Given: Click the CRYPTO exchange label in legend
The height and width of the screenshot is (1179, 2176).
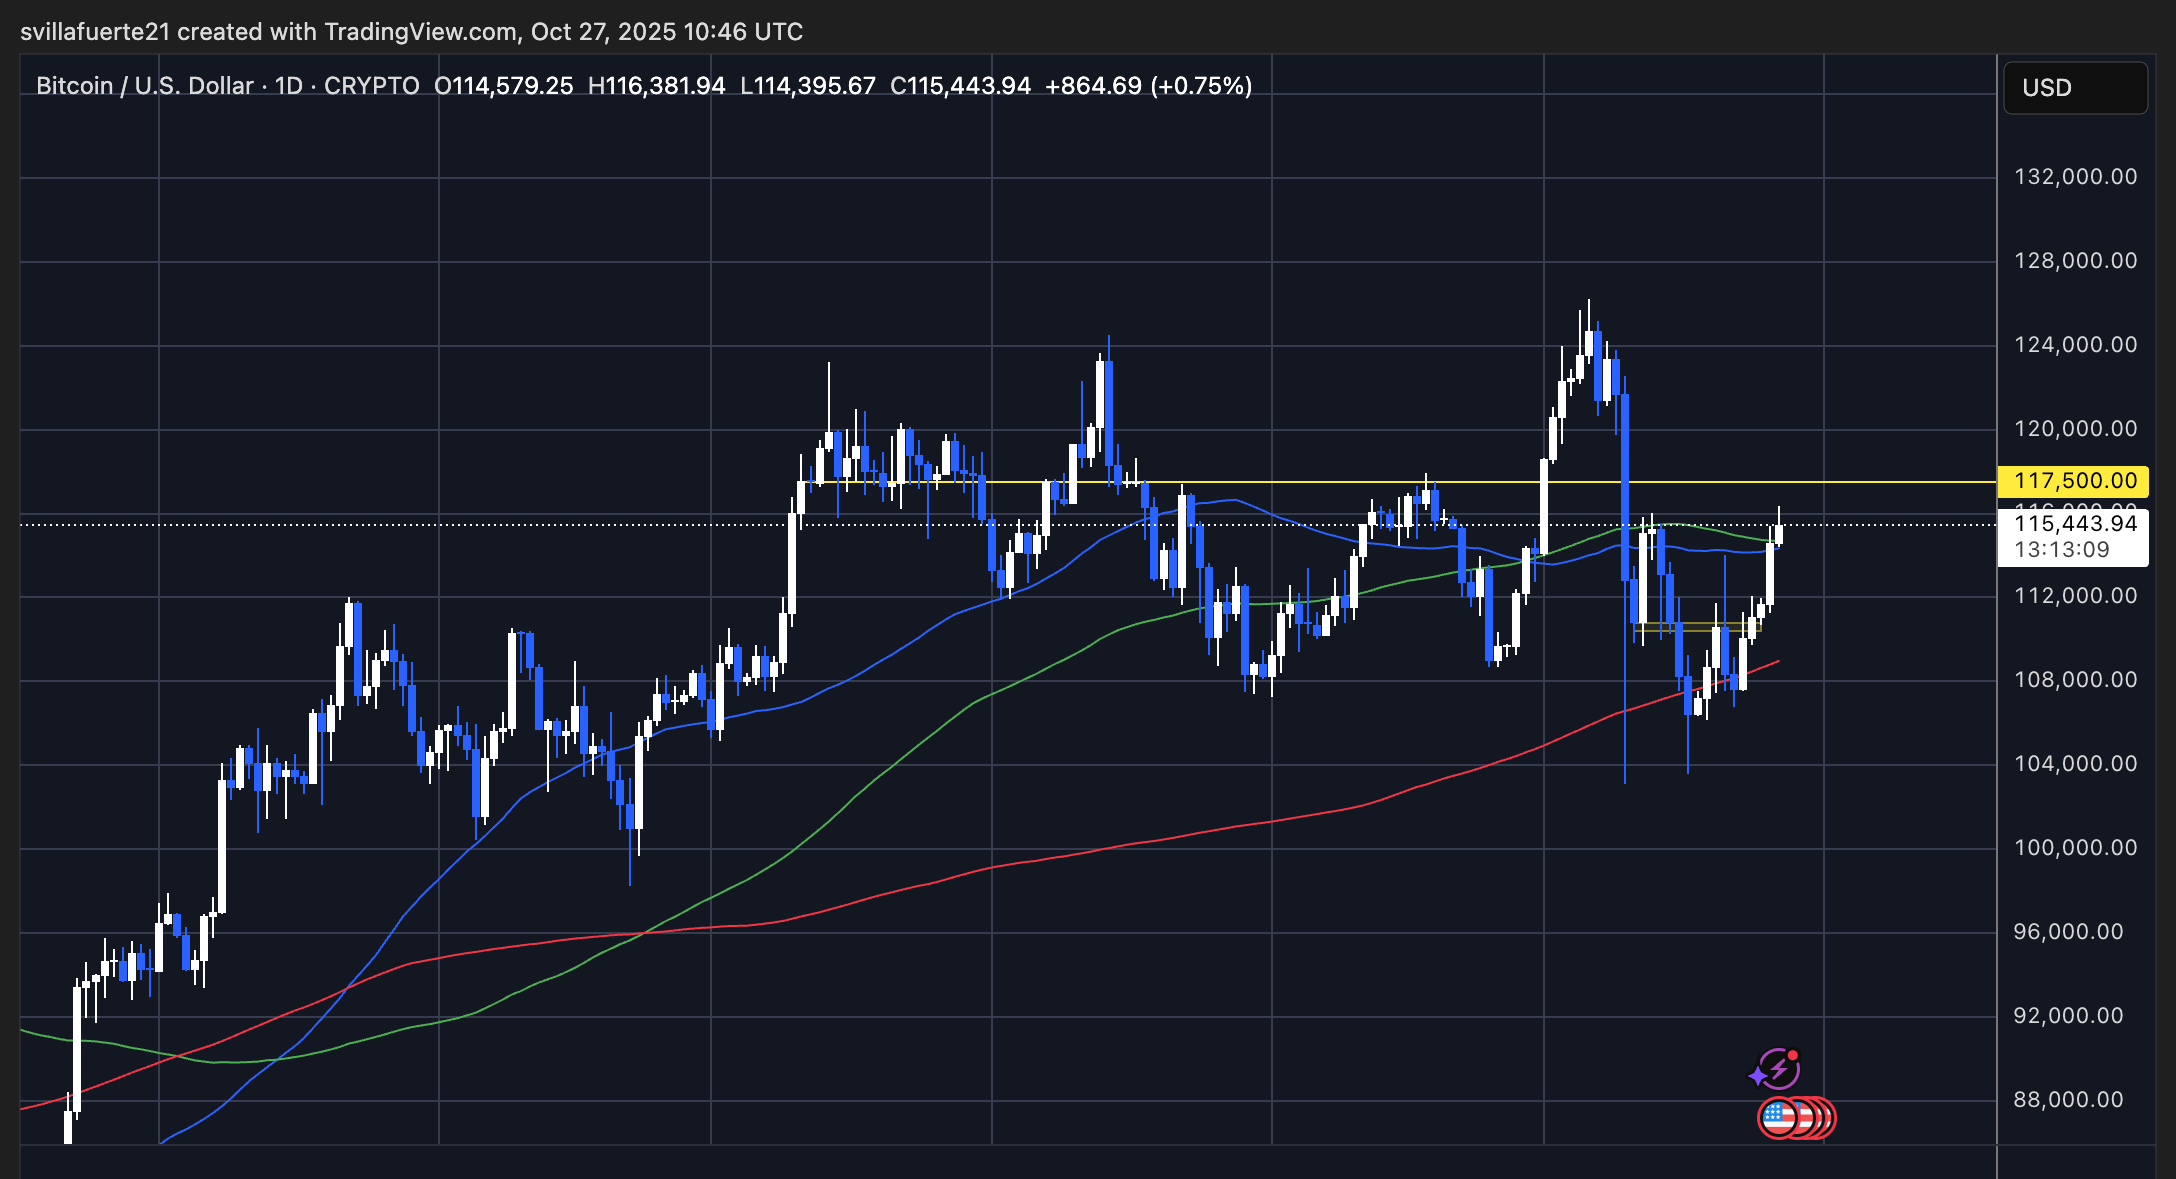Looking at the screenshot, I should (371, 86).
